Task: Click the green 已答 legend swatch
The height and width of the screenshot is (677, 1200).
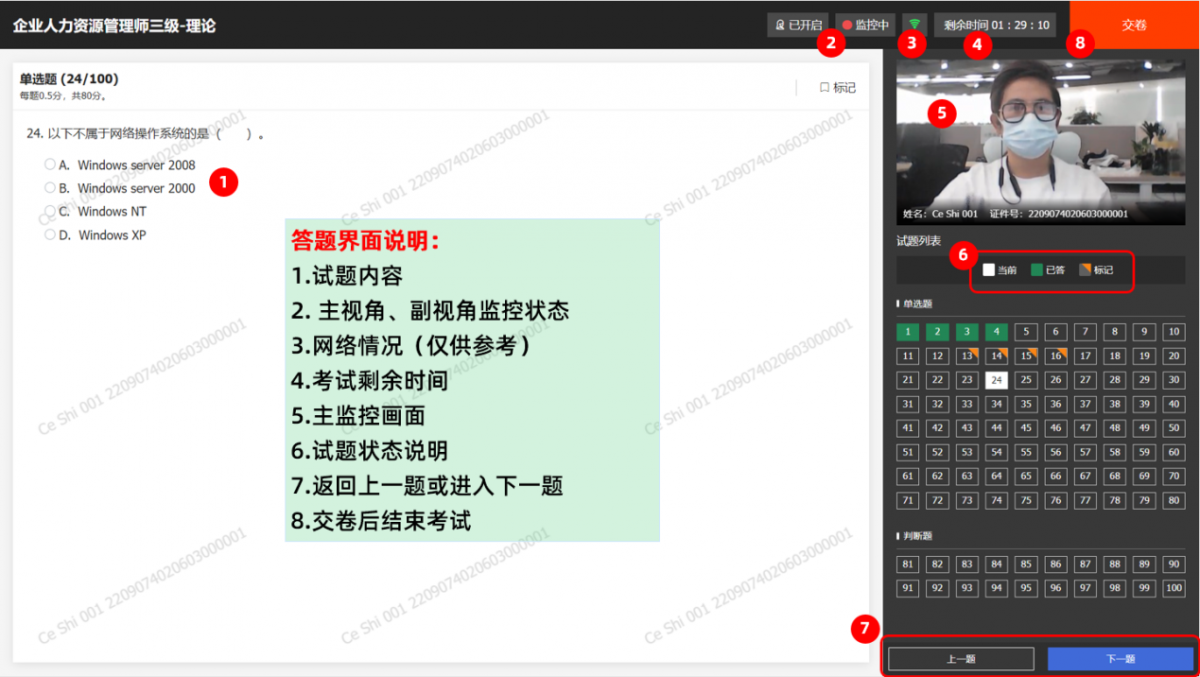Action: (x=1037, y=270)
